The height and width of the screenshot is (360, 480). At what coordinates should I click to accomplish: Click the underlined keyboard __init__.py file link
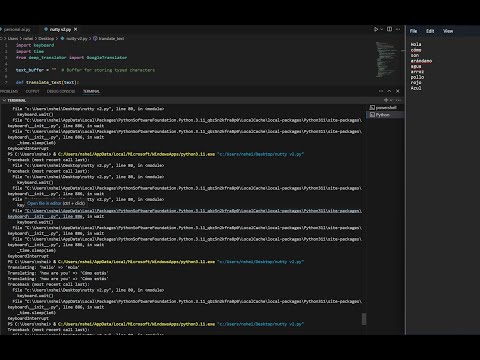184,213
